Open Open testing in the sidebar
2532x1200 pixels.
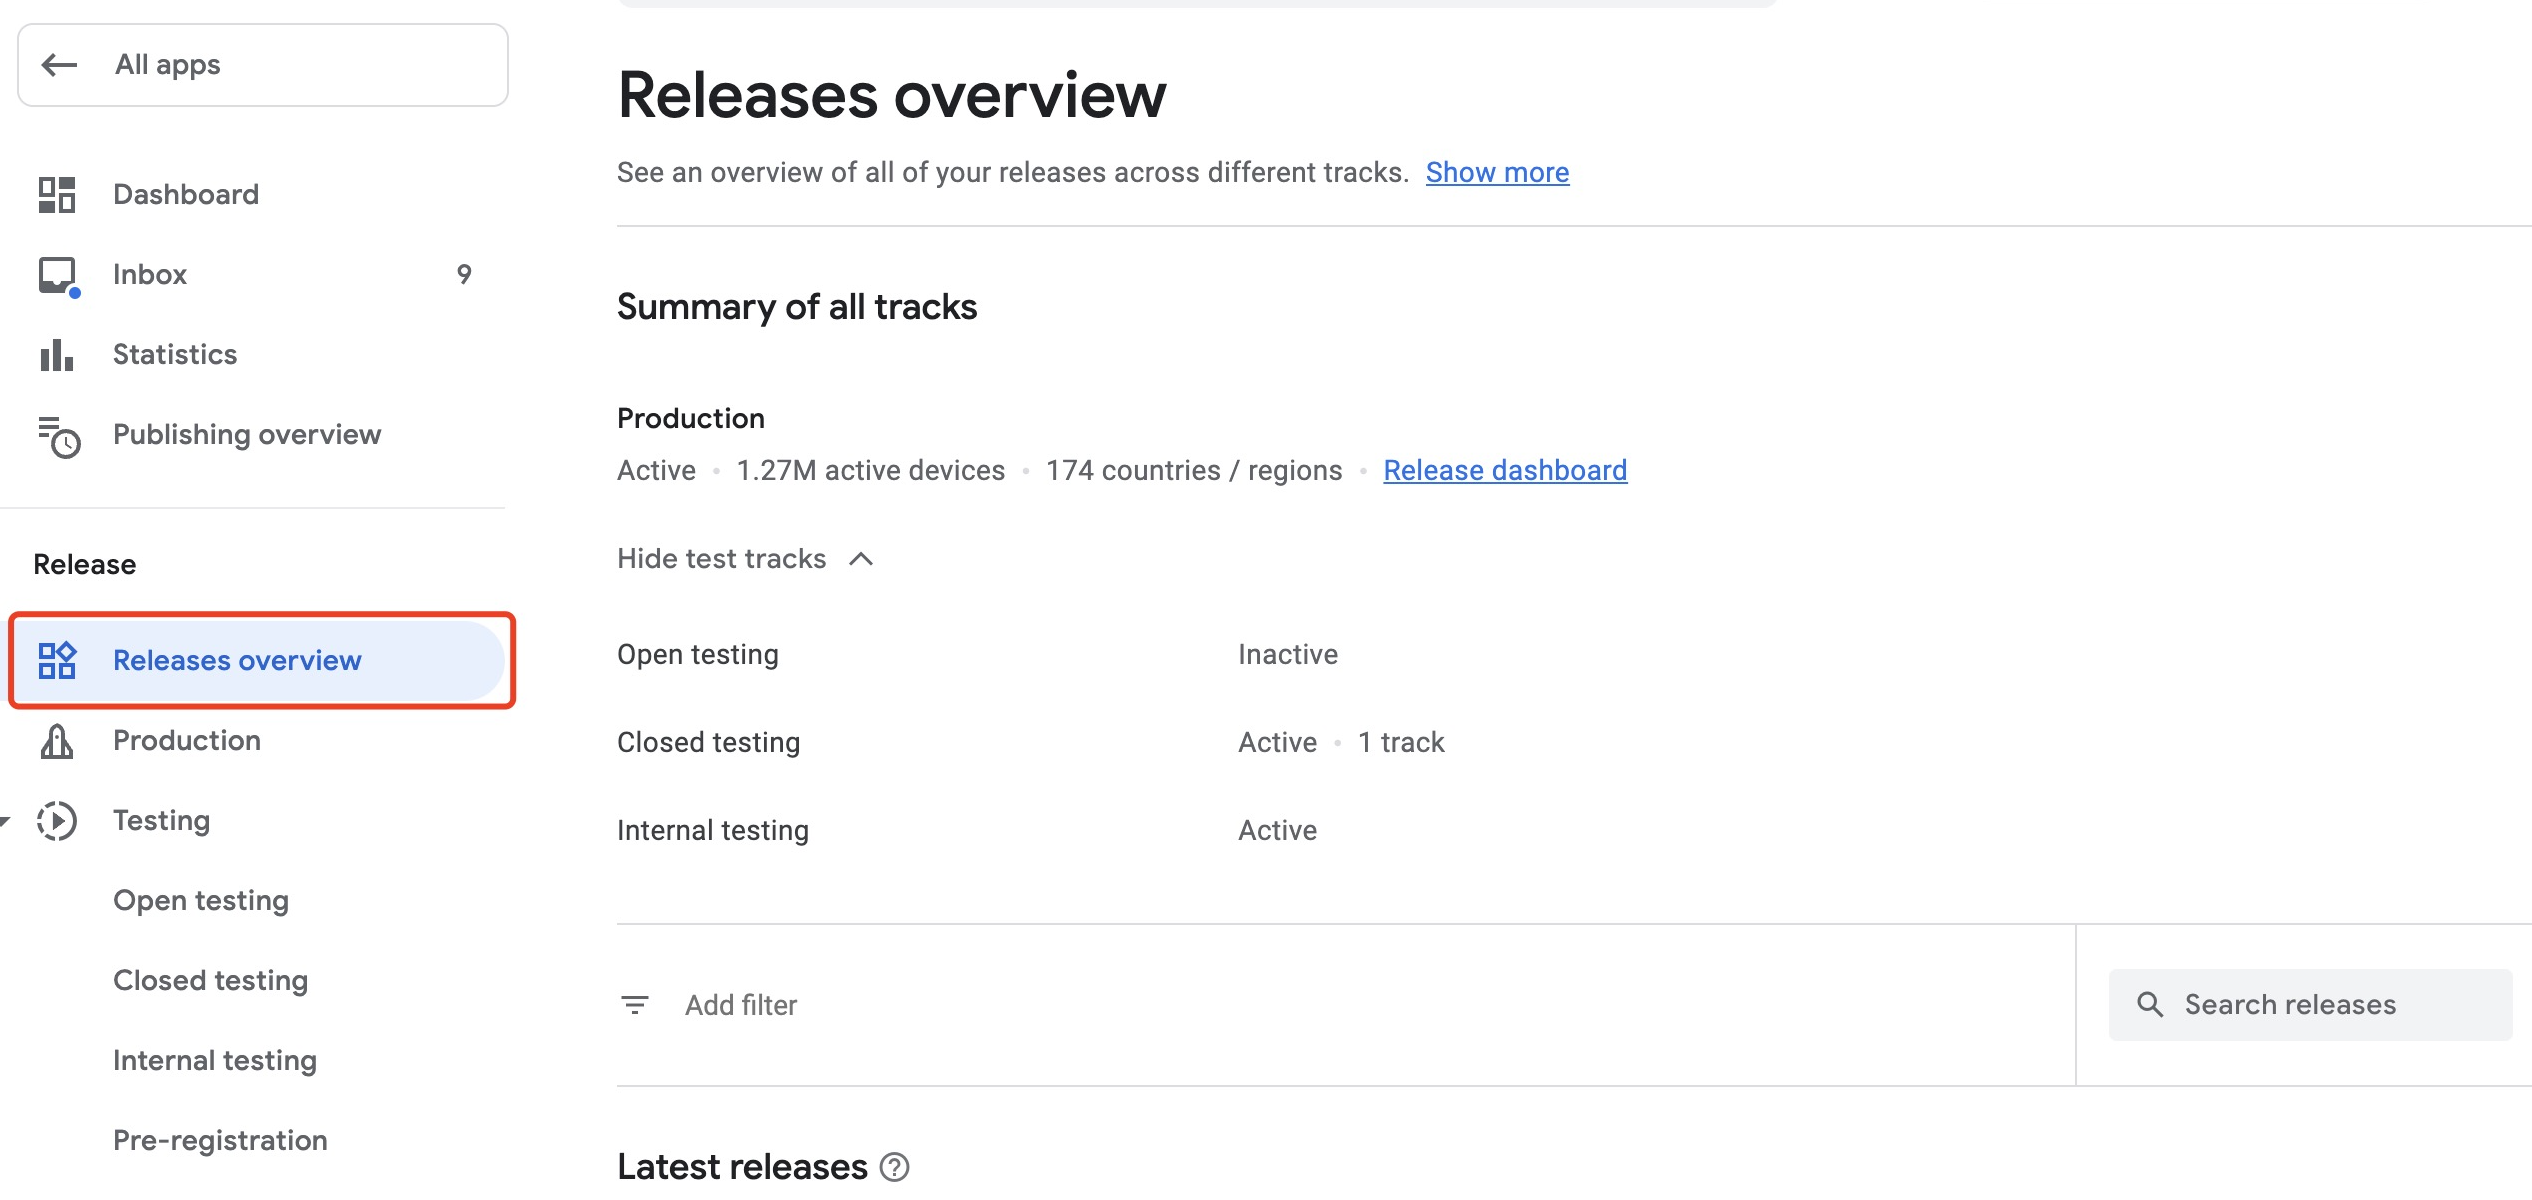click(201, 900)
